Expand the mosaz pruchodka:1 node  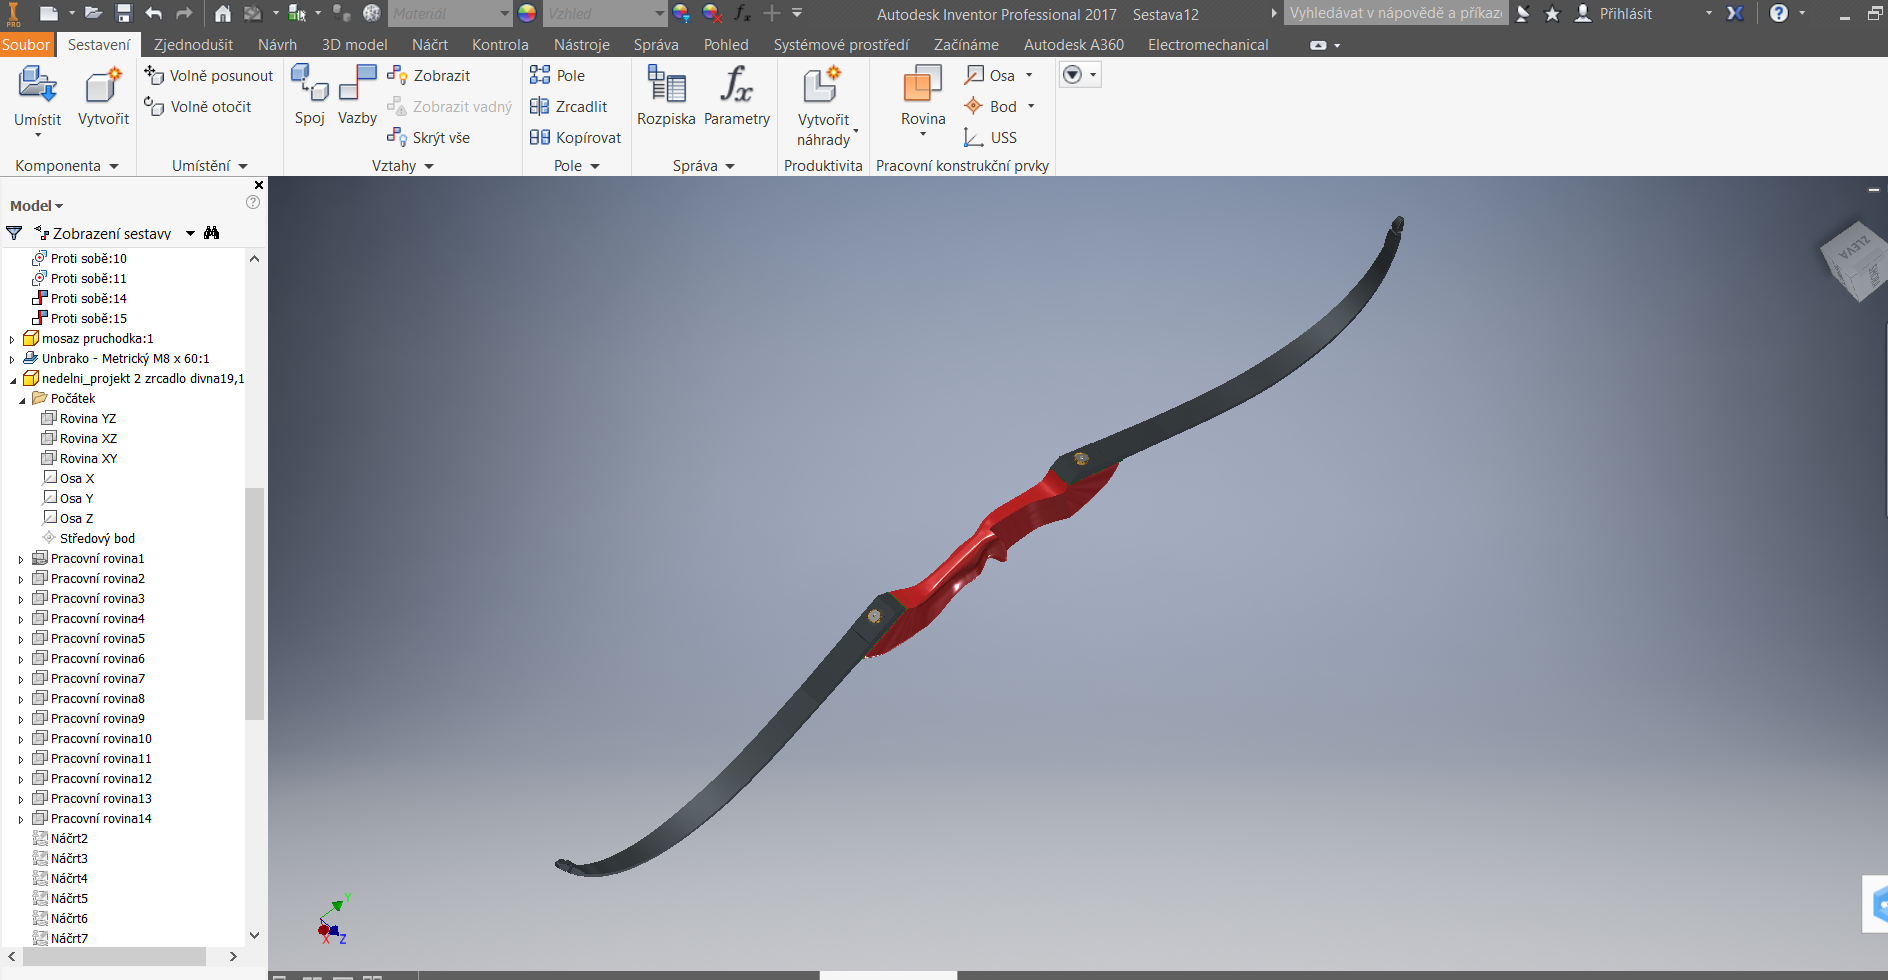point(12,340)
